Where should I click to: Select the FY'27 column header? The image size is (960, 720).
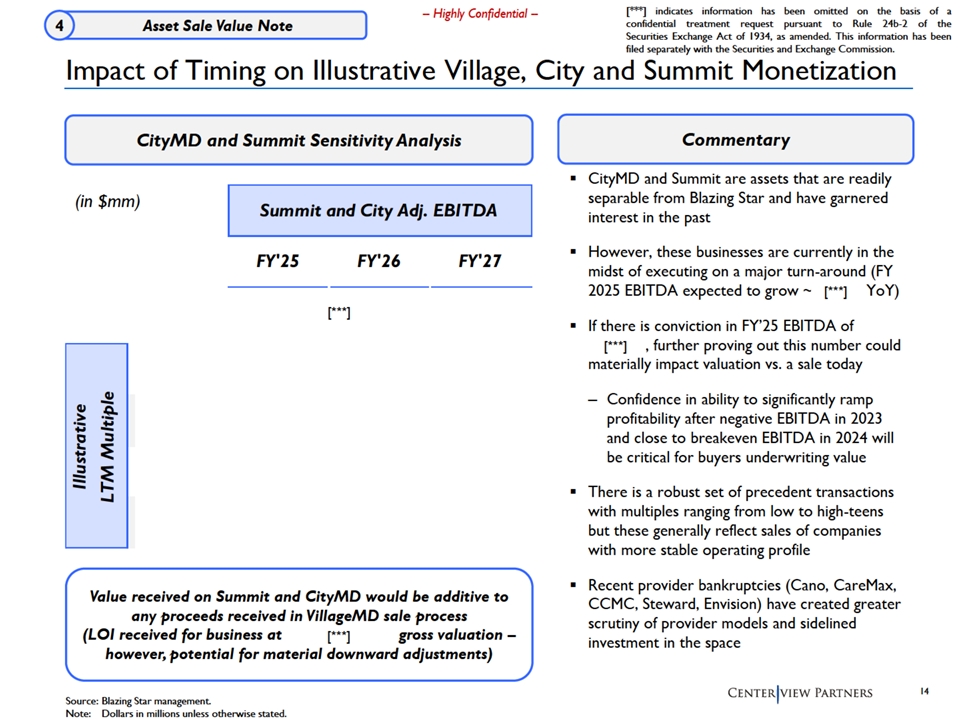tap(479, 261)
